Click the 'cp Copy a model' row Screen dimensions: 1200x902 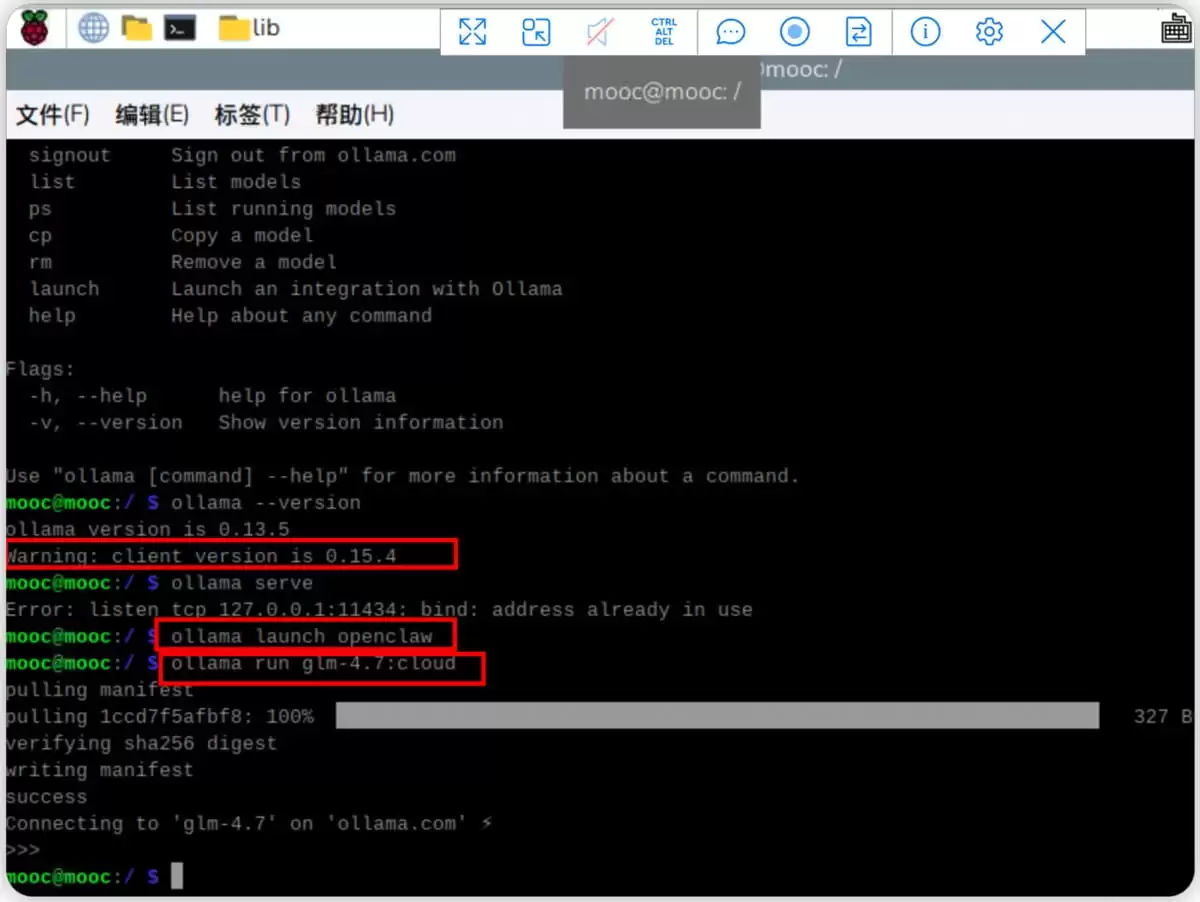point(170,235)
